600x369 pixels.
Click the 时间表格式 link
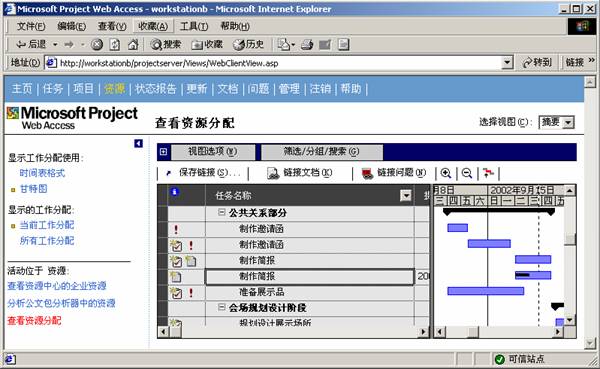42,173
